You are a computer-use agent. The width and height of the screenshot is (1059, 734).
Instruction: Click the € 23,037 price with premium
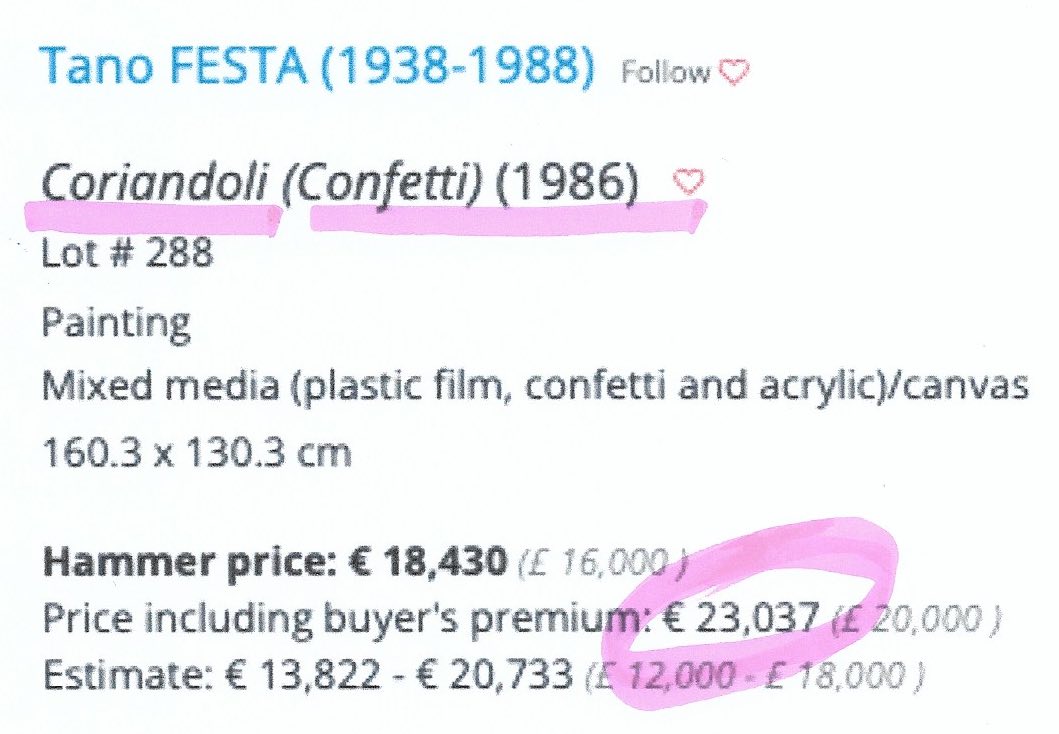pyautogui.click(x=742, y=618)
